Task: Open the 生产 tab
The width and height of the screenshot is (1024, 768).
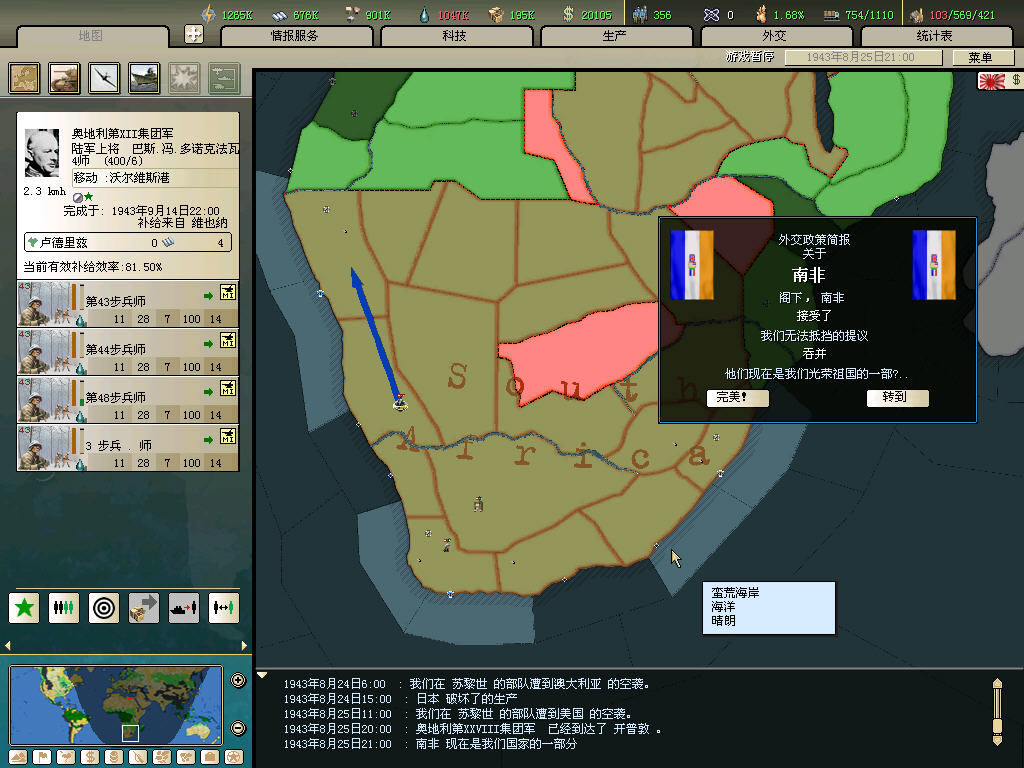Action: (616, 36)
